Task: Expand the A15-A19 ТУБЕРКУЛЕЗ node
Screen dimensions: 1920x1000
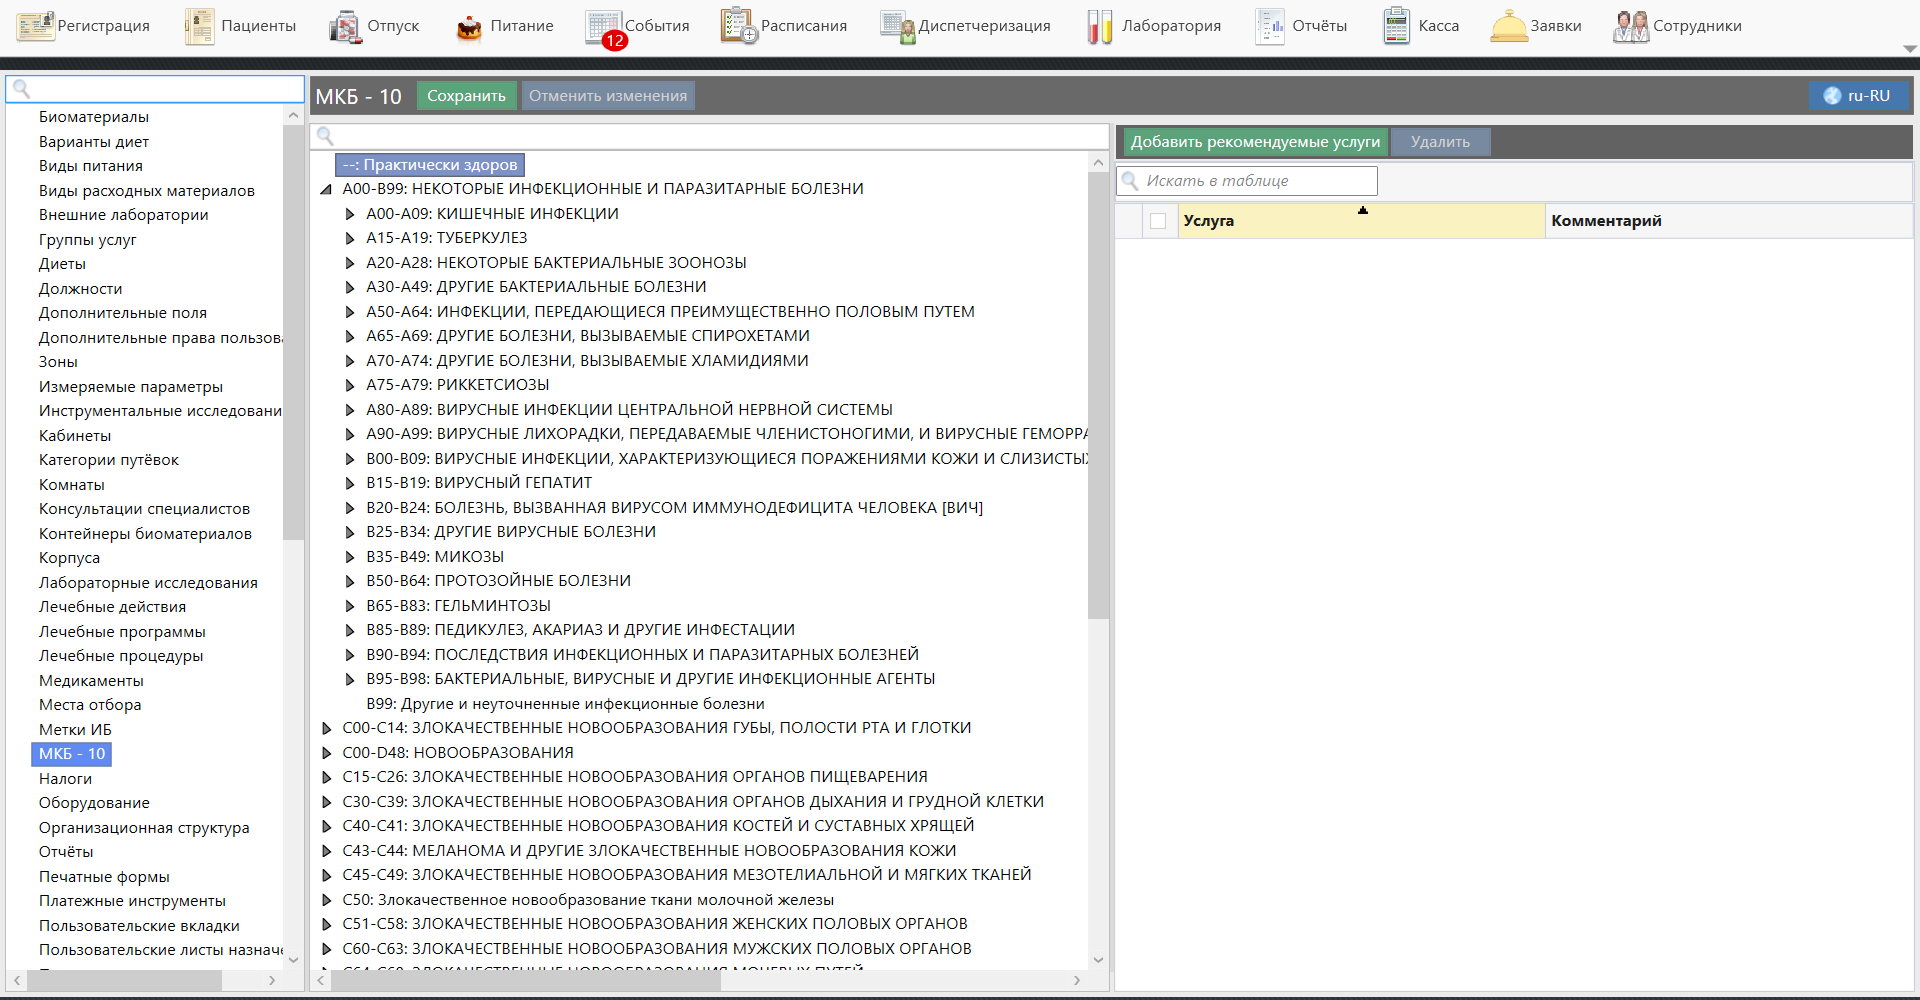Action: pyautogui.click(x=350, y=238)
